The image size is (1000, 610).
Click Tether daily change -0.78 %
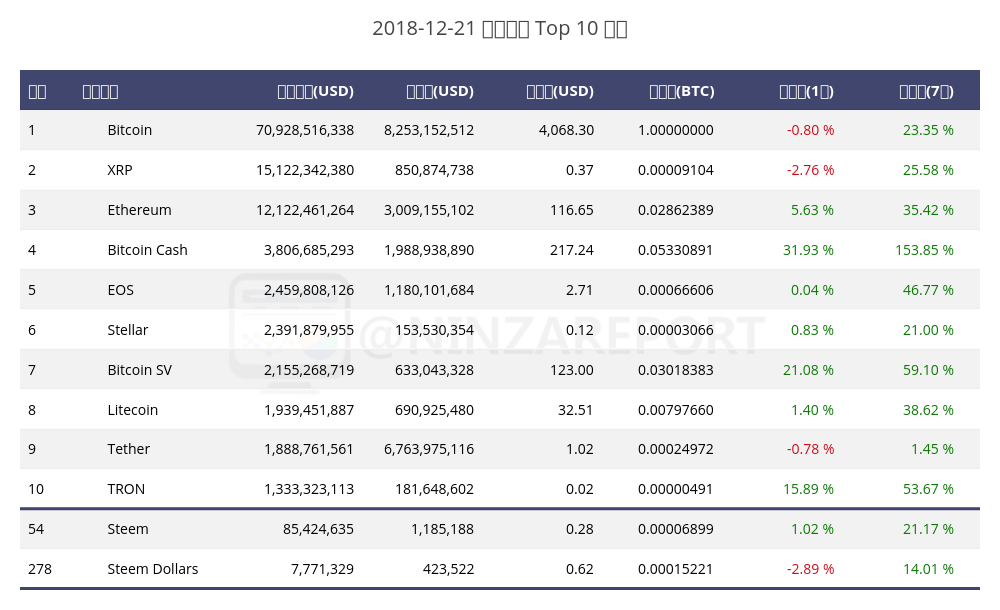click(x=810, y=449)
